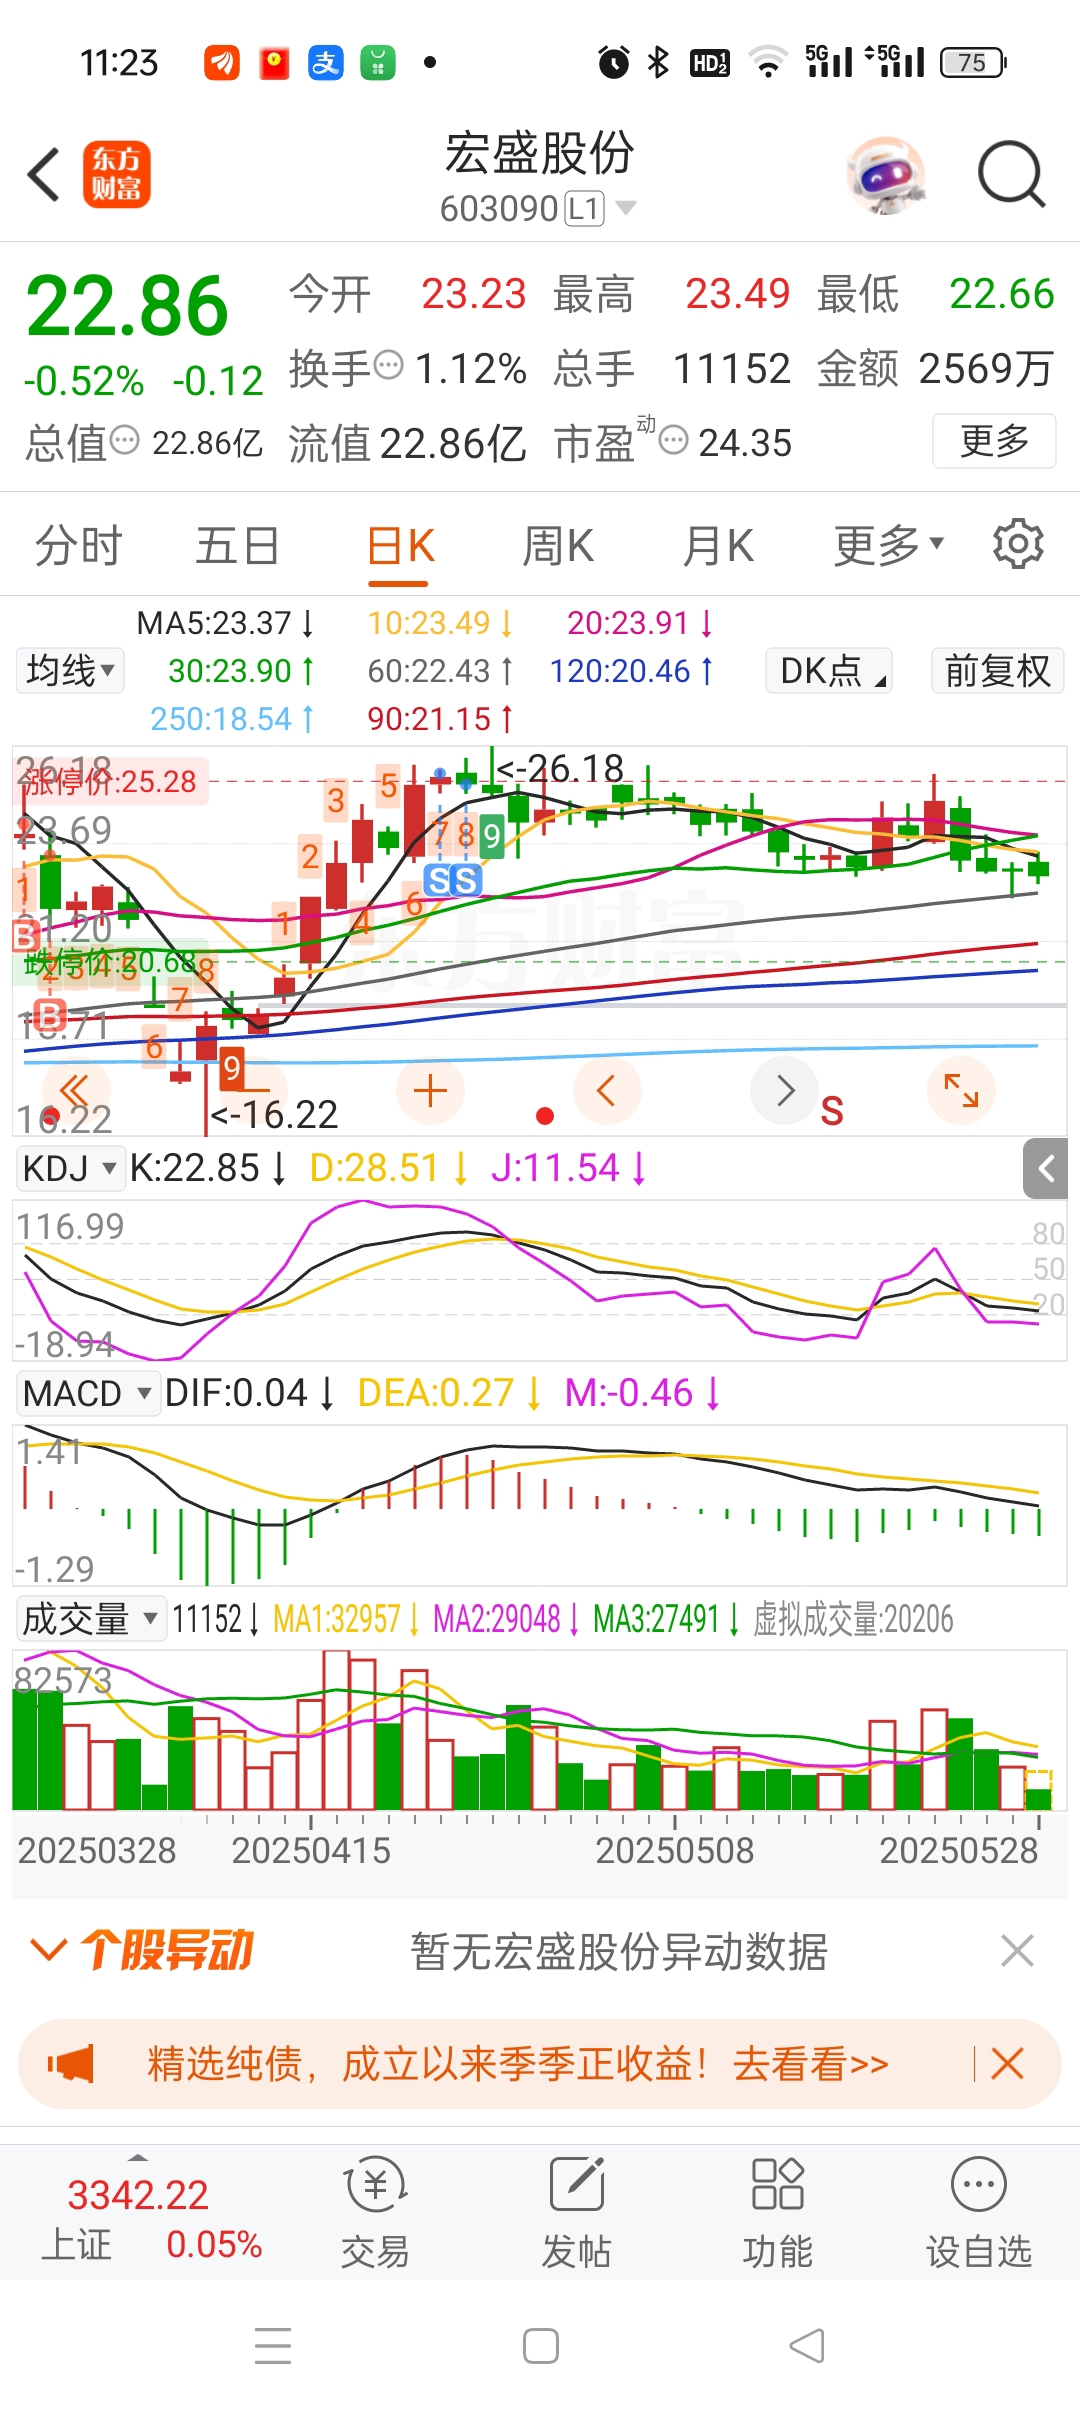The width and height of the screenshot is (1080, 2412).
Task: Switch to 周K tab
Action: coord(558,546)
